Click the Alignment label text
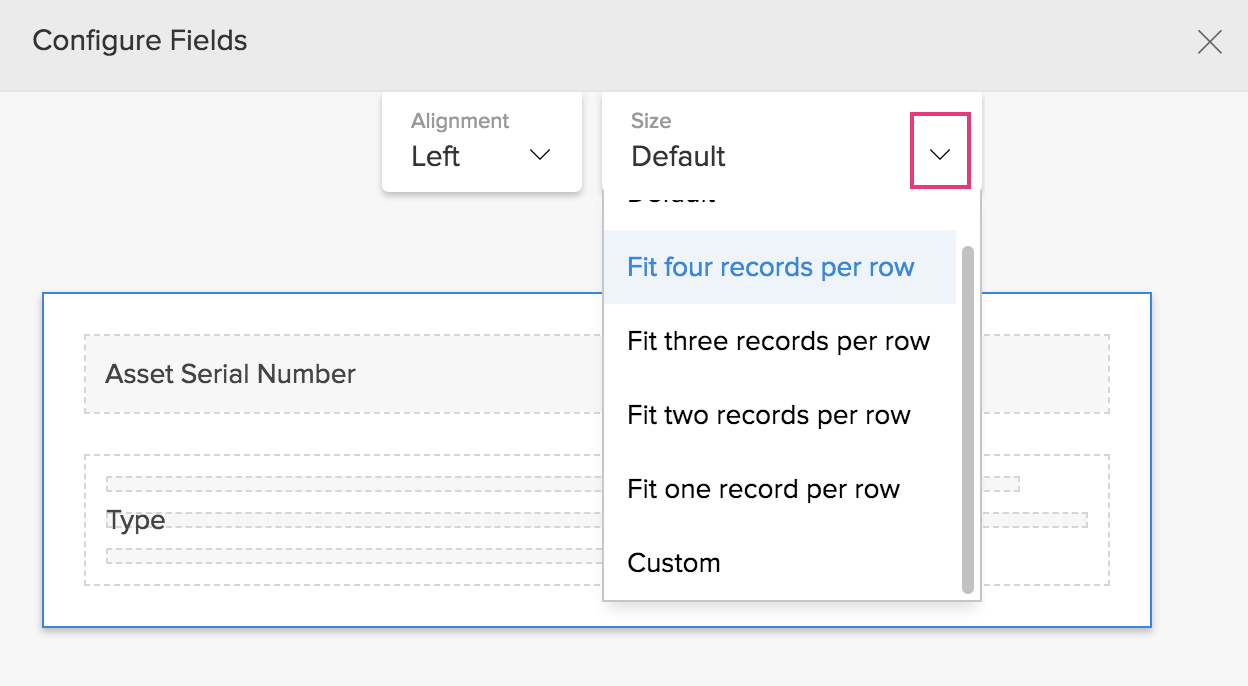The image size is (1248, 686). point(459,121)
